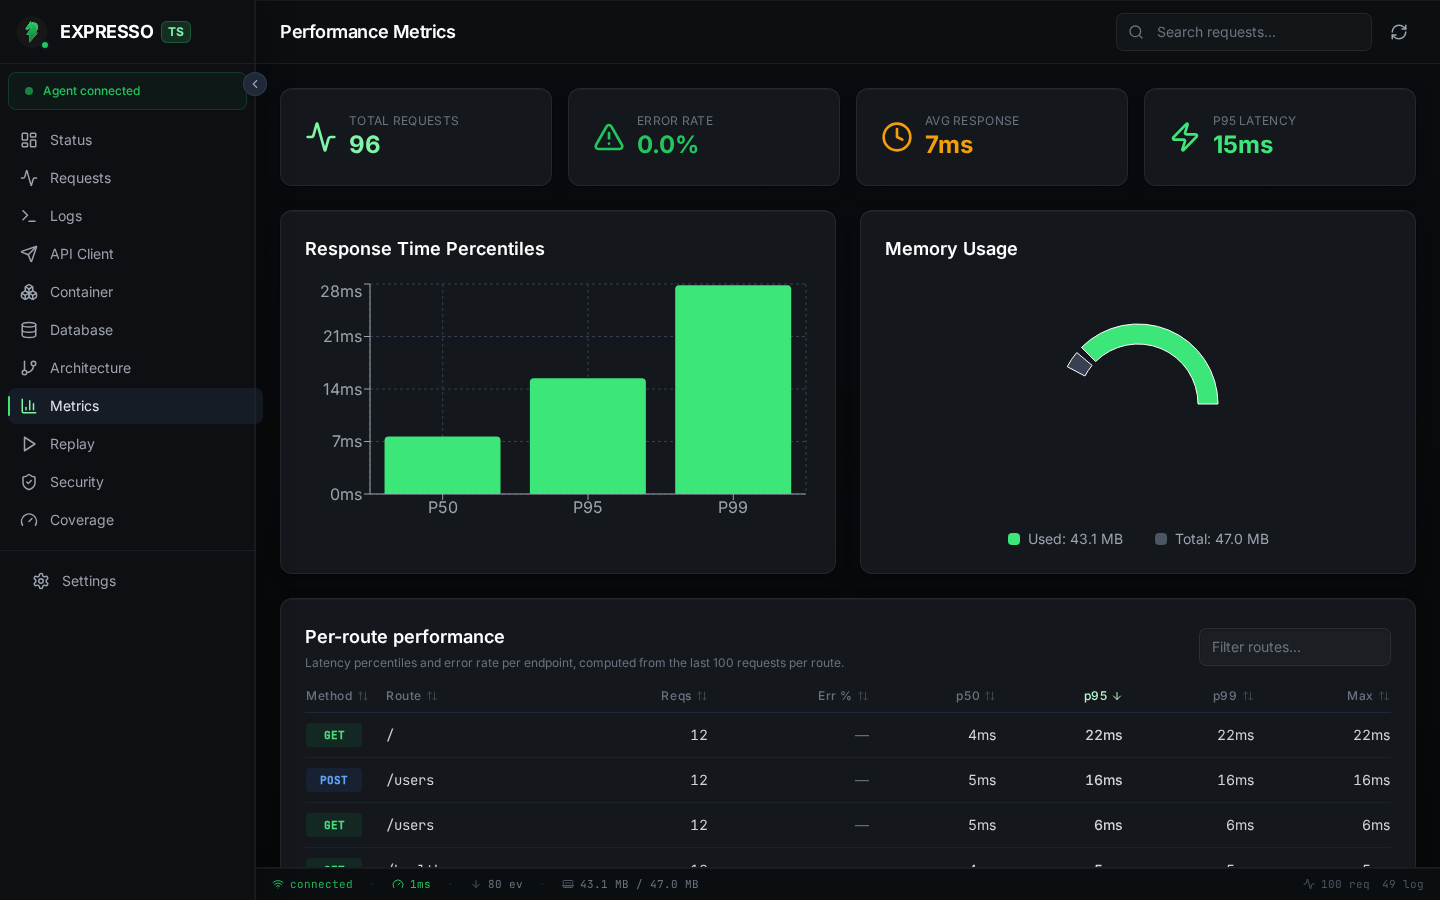
Task: Click the Logs terminal icon
Action: (x=29, y=216)
